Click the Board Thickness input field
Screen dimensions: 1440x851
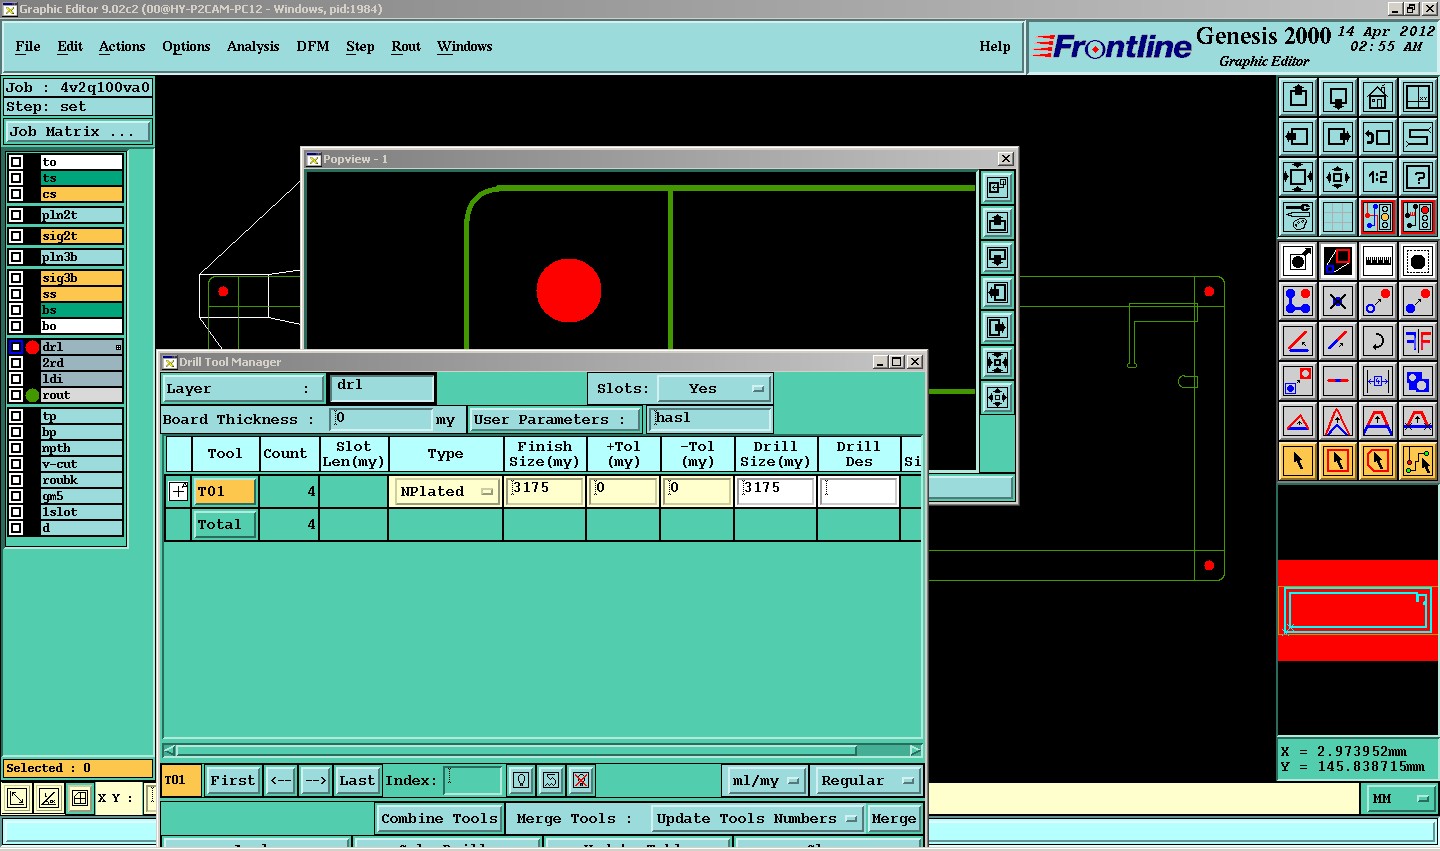pos(382,419)
